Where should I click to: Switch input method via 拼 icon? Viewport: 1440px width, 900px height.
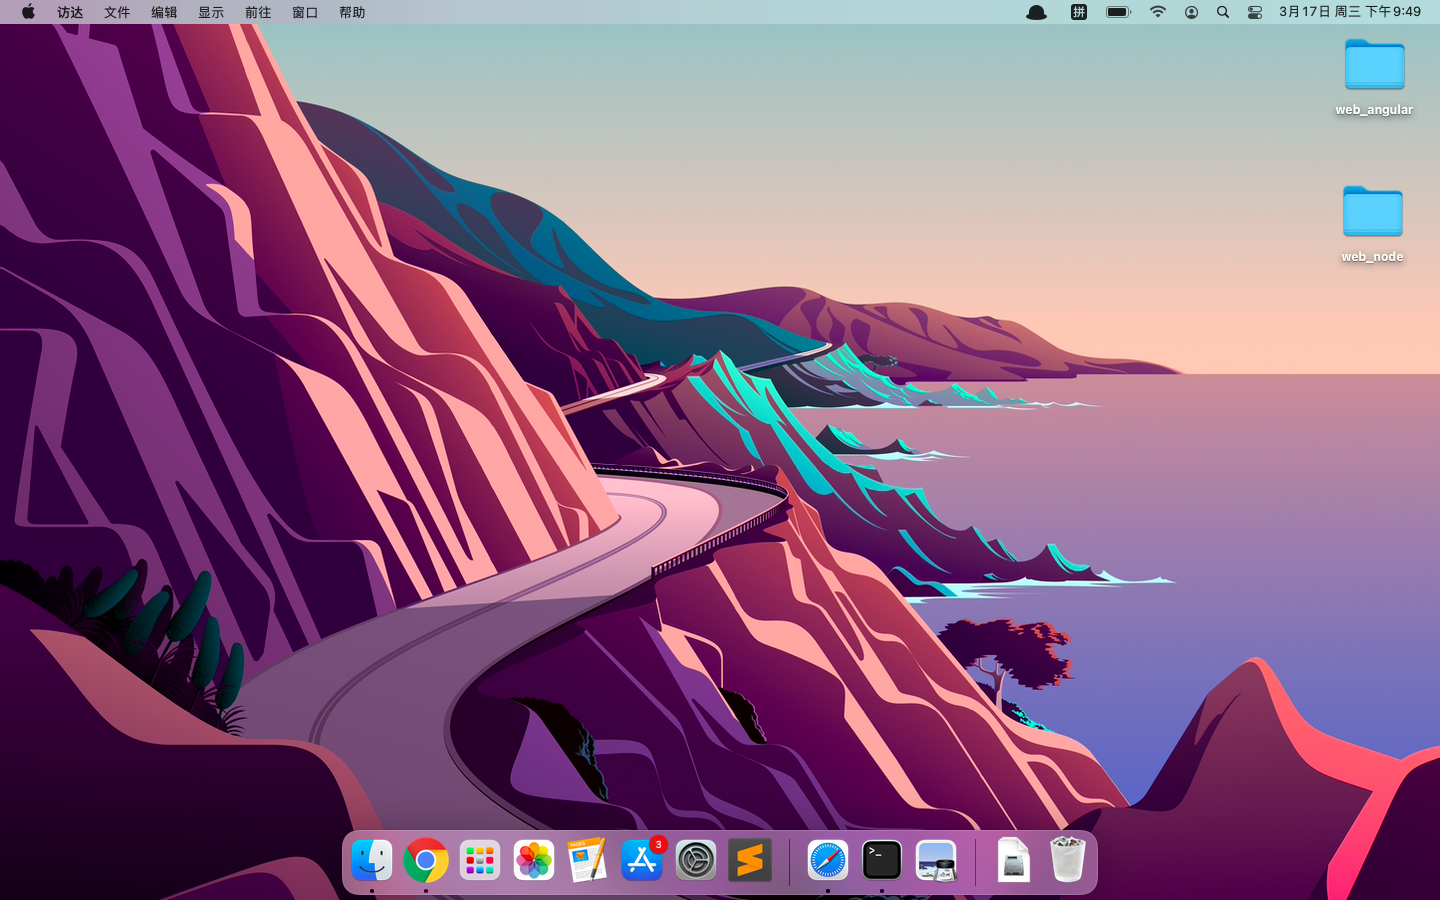pos(1079,12)
